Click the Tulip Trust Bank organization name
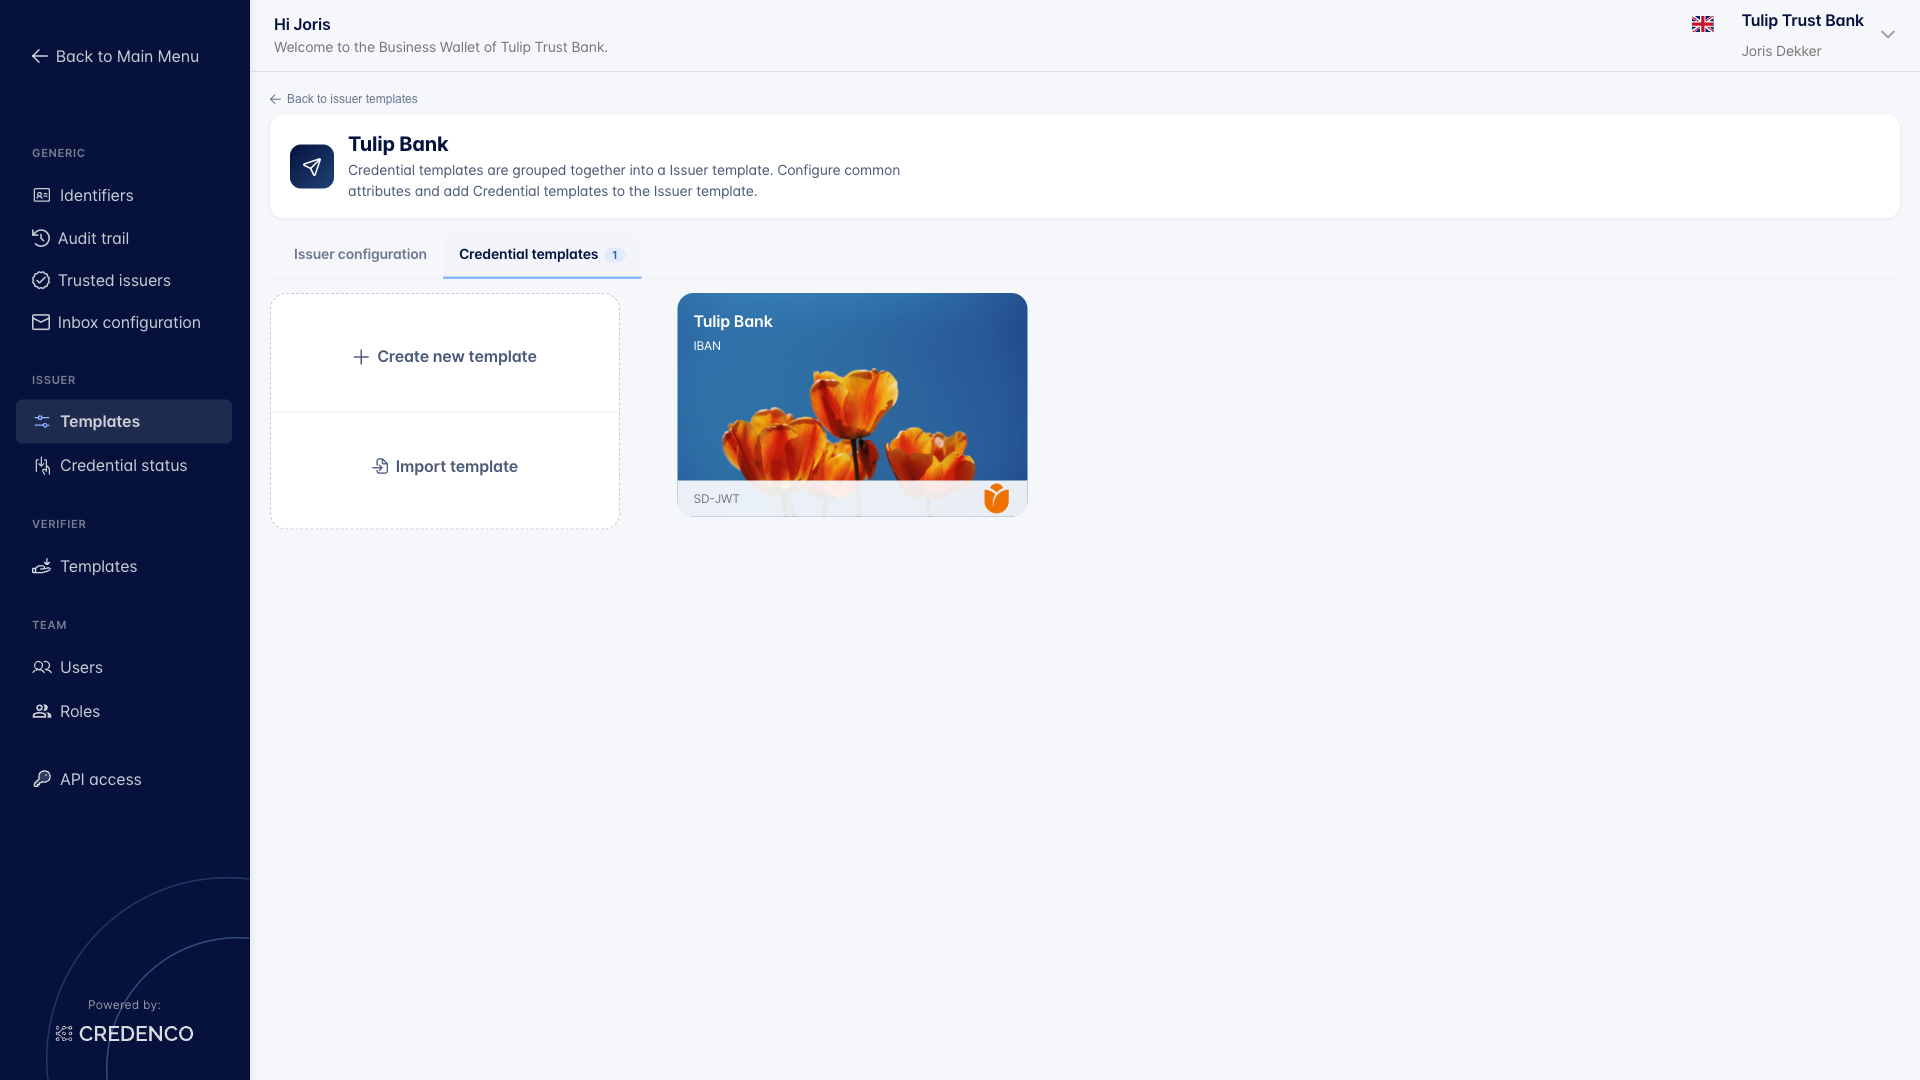Viewport: 1920px width, 1080px height. tap(1802, 21)
